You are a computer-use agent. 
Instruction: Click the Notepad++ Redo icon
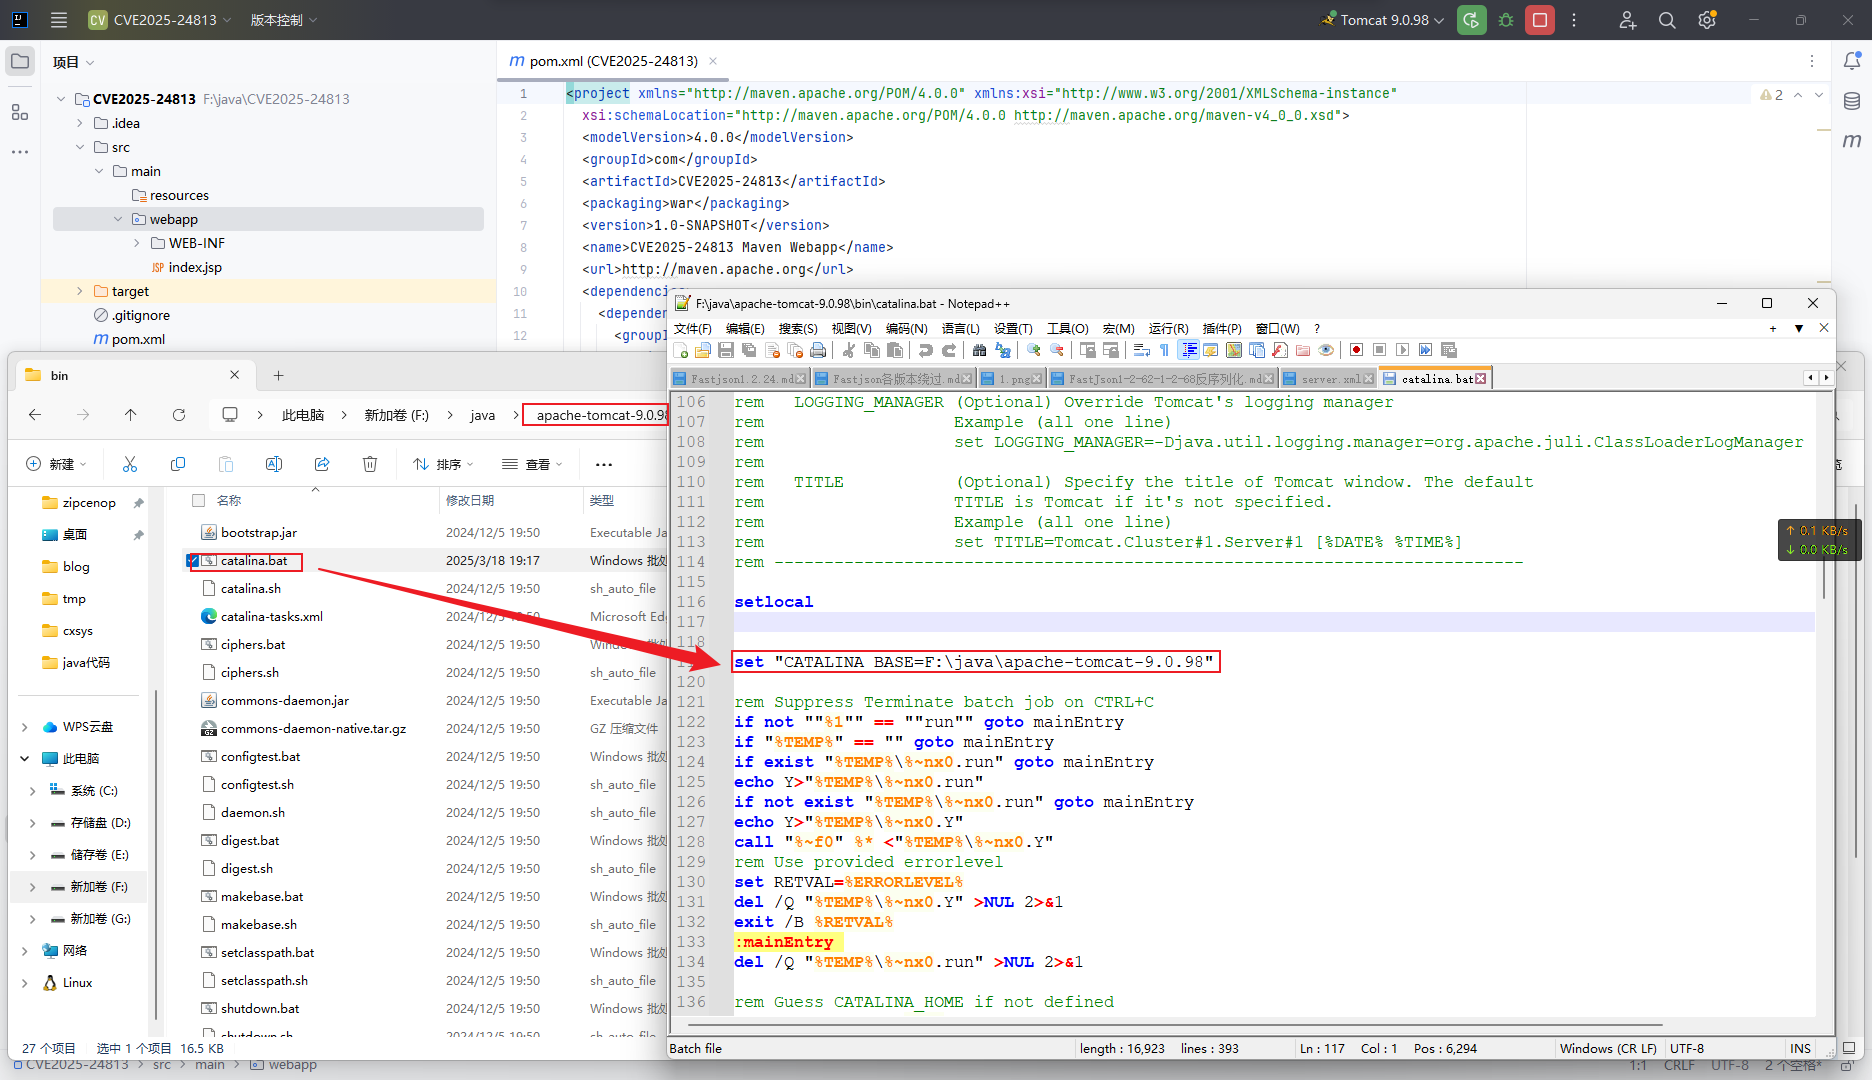tap(949, 350)
